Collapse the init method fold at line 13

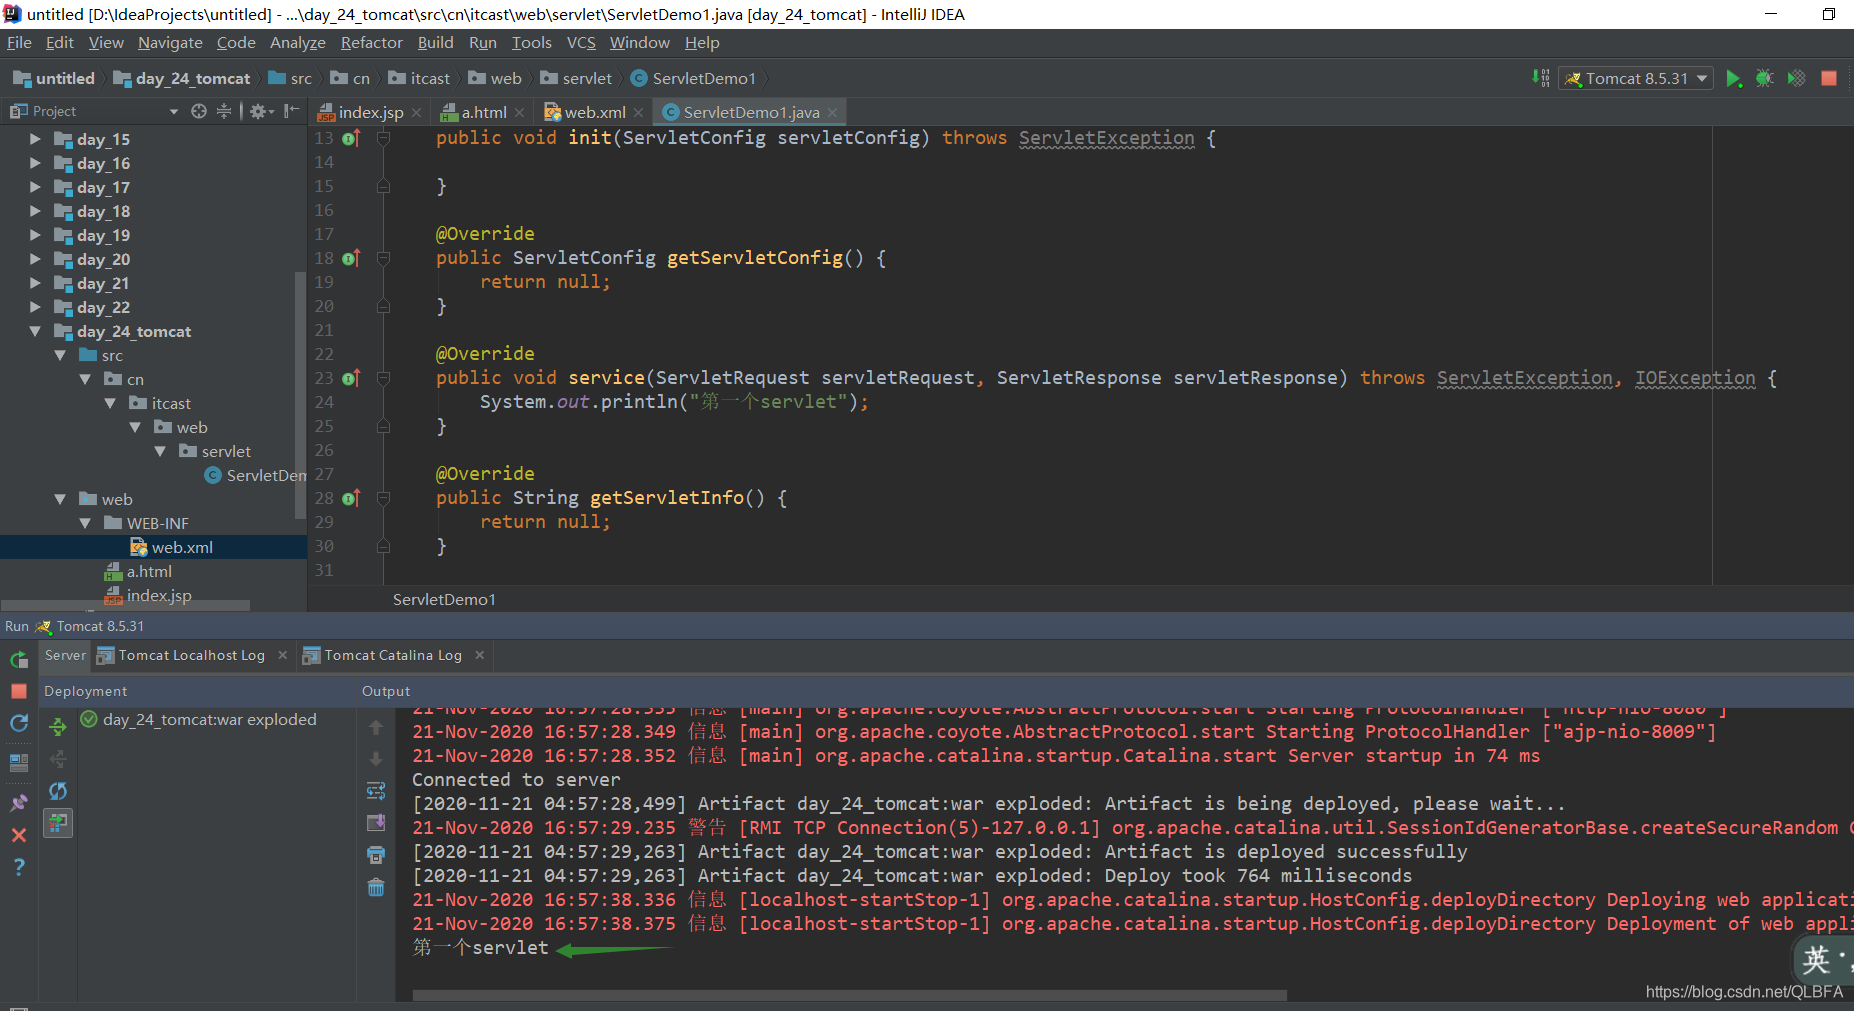point(383,138)
